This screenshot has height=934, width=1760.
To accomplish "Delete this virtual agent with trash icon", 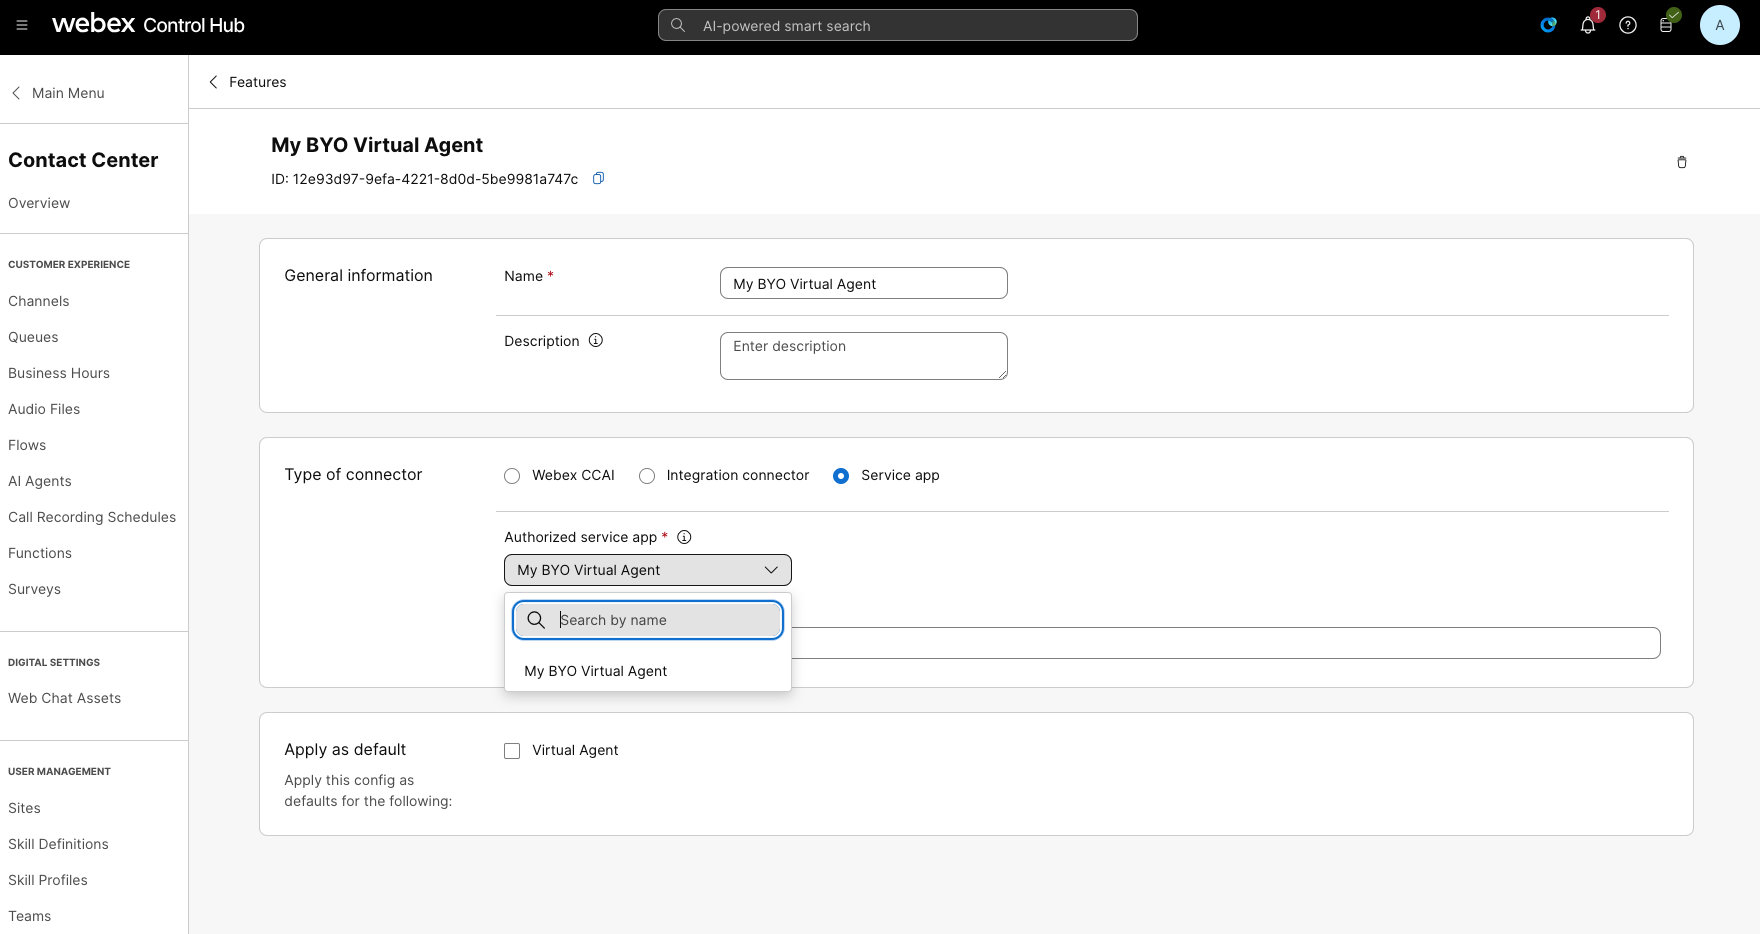I will (x=1682, y=162).
